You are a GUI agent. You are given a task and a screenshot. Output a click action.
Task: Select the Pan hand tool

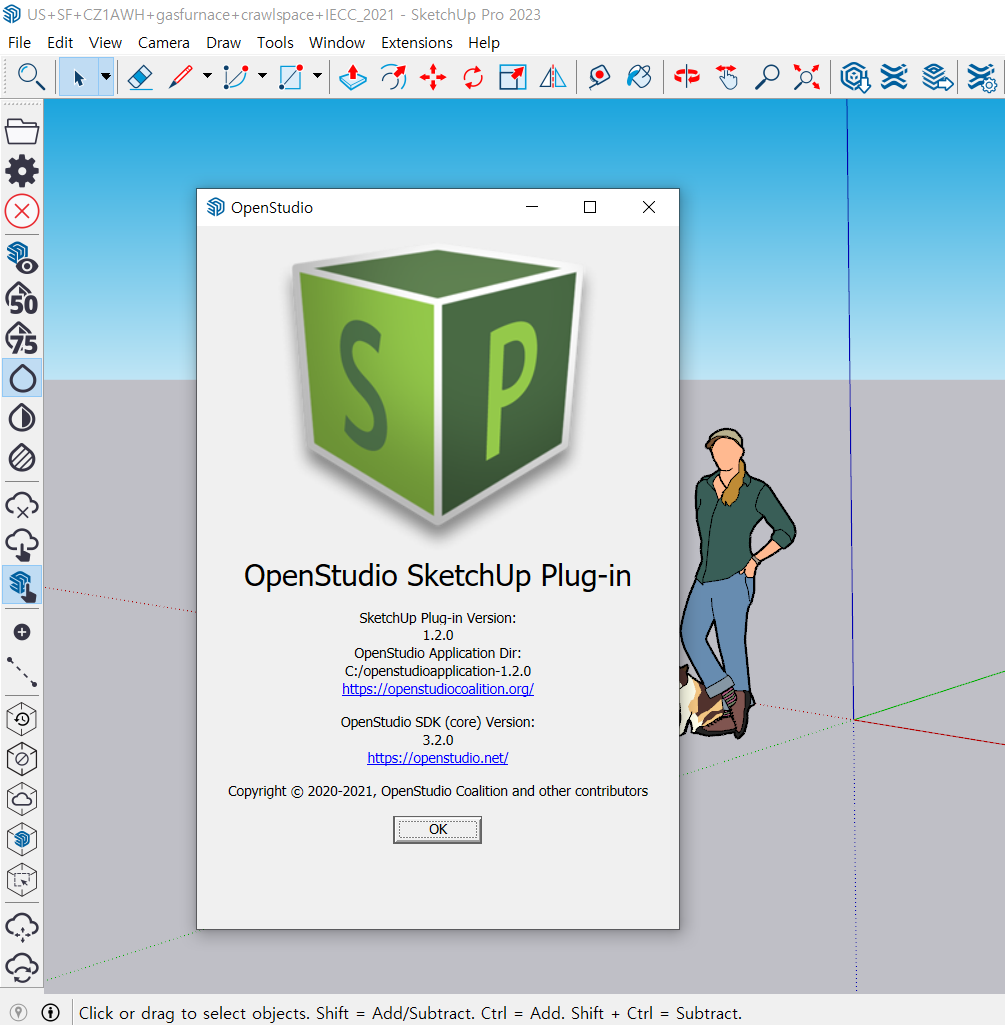coord(726,77)
